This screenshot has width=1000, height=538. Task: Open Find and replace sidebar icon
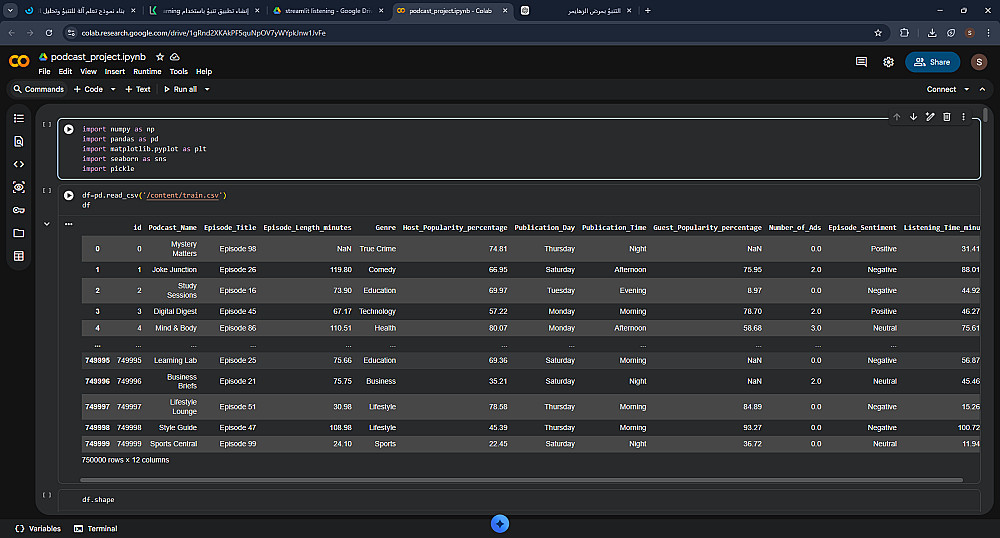click(18, 142)
